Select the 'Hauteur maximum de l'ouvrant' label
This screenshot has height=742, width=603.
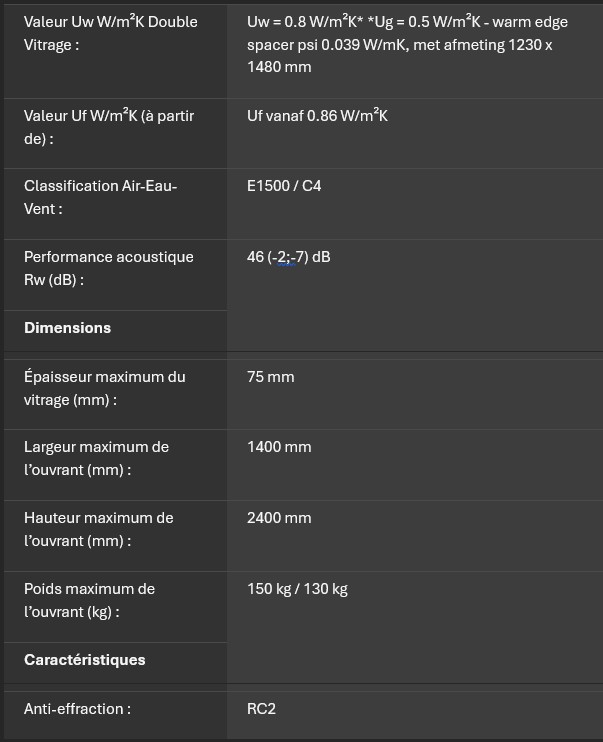(x=98, y=529)
